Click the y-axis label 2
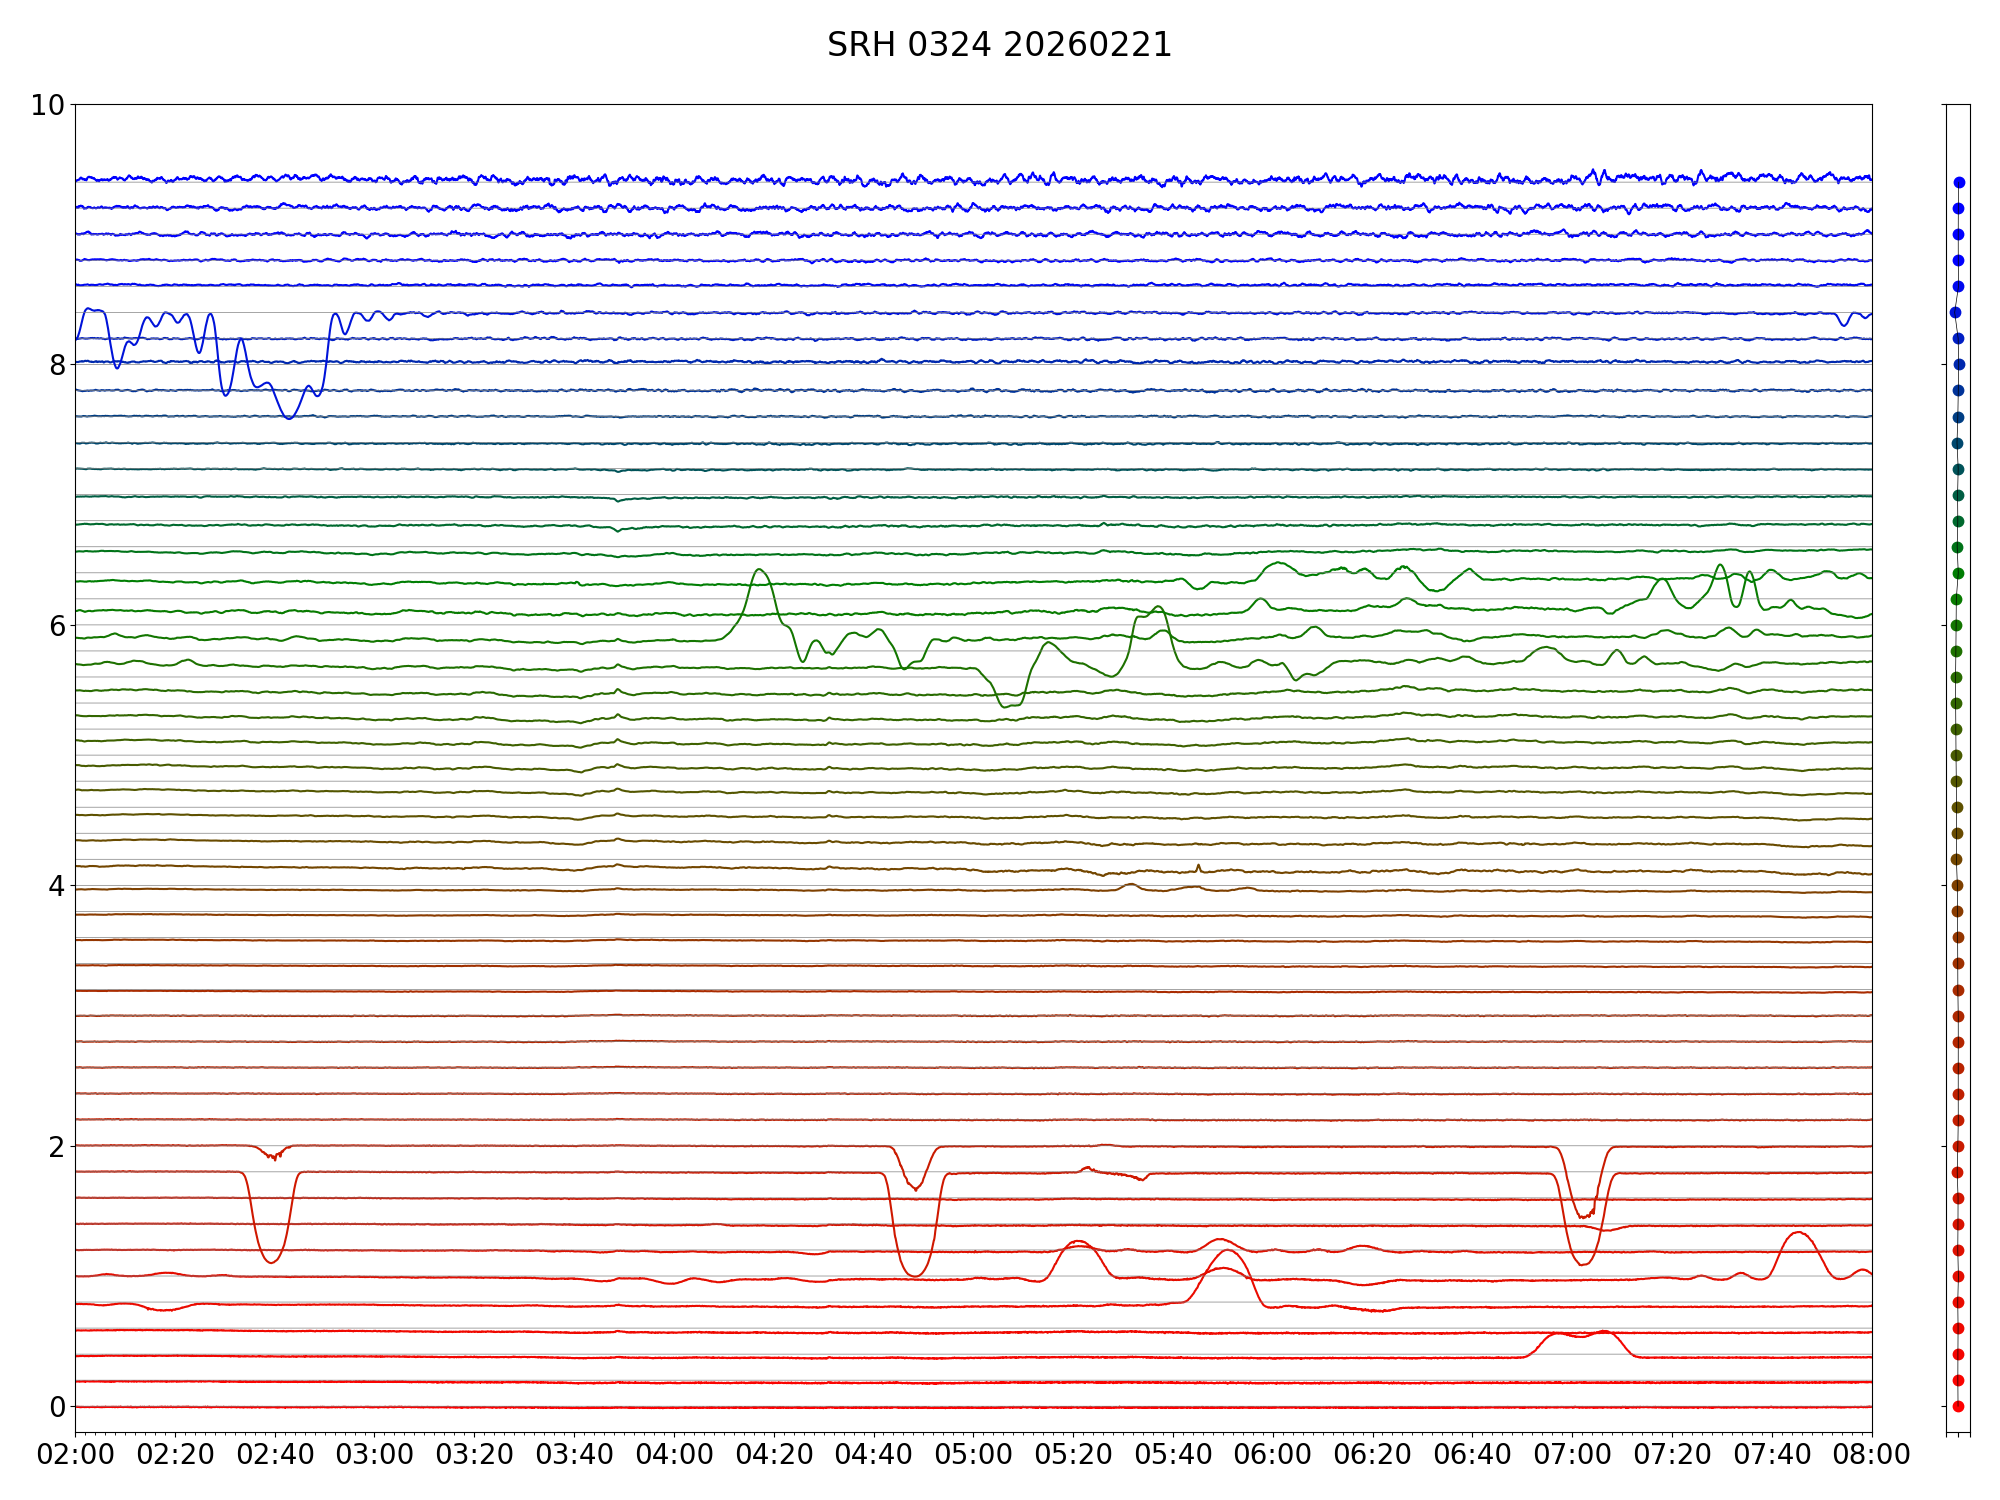Viewport: 2000px width, 1500px height. [57, 1146]
